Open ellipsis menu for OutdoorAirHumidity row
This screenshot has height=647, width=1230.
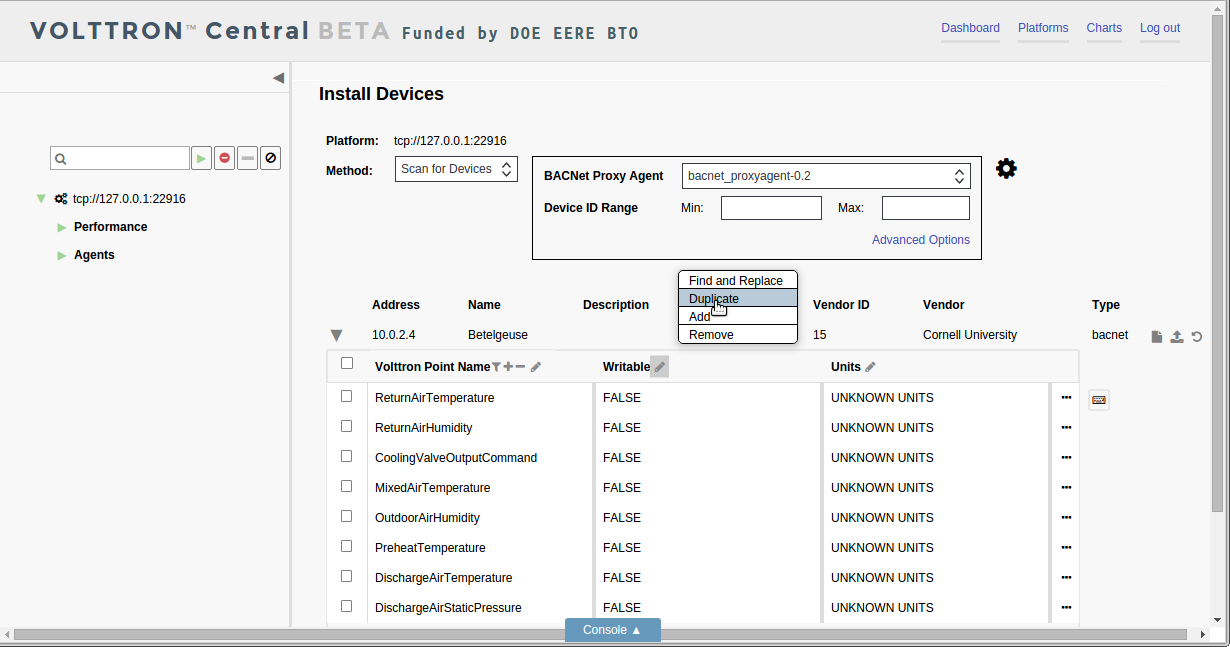coord(1066,518)
